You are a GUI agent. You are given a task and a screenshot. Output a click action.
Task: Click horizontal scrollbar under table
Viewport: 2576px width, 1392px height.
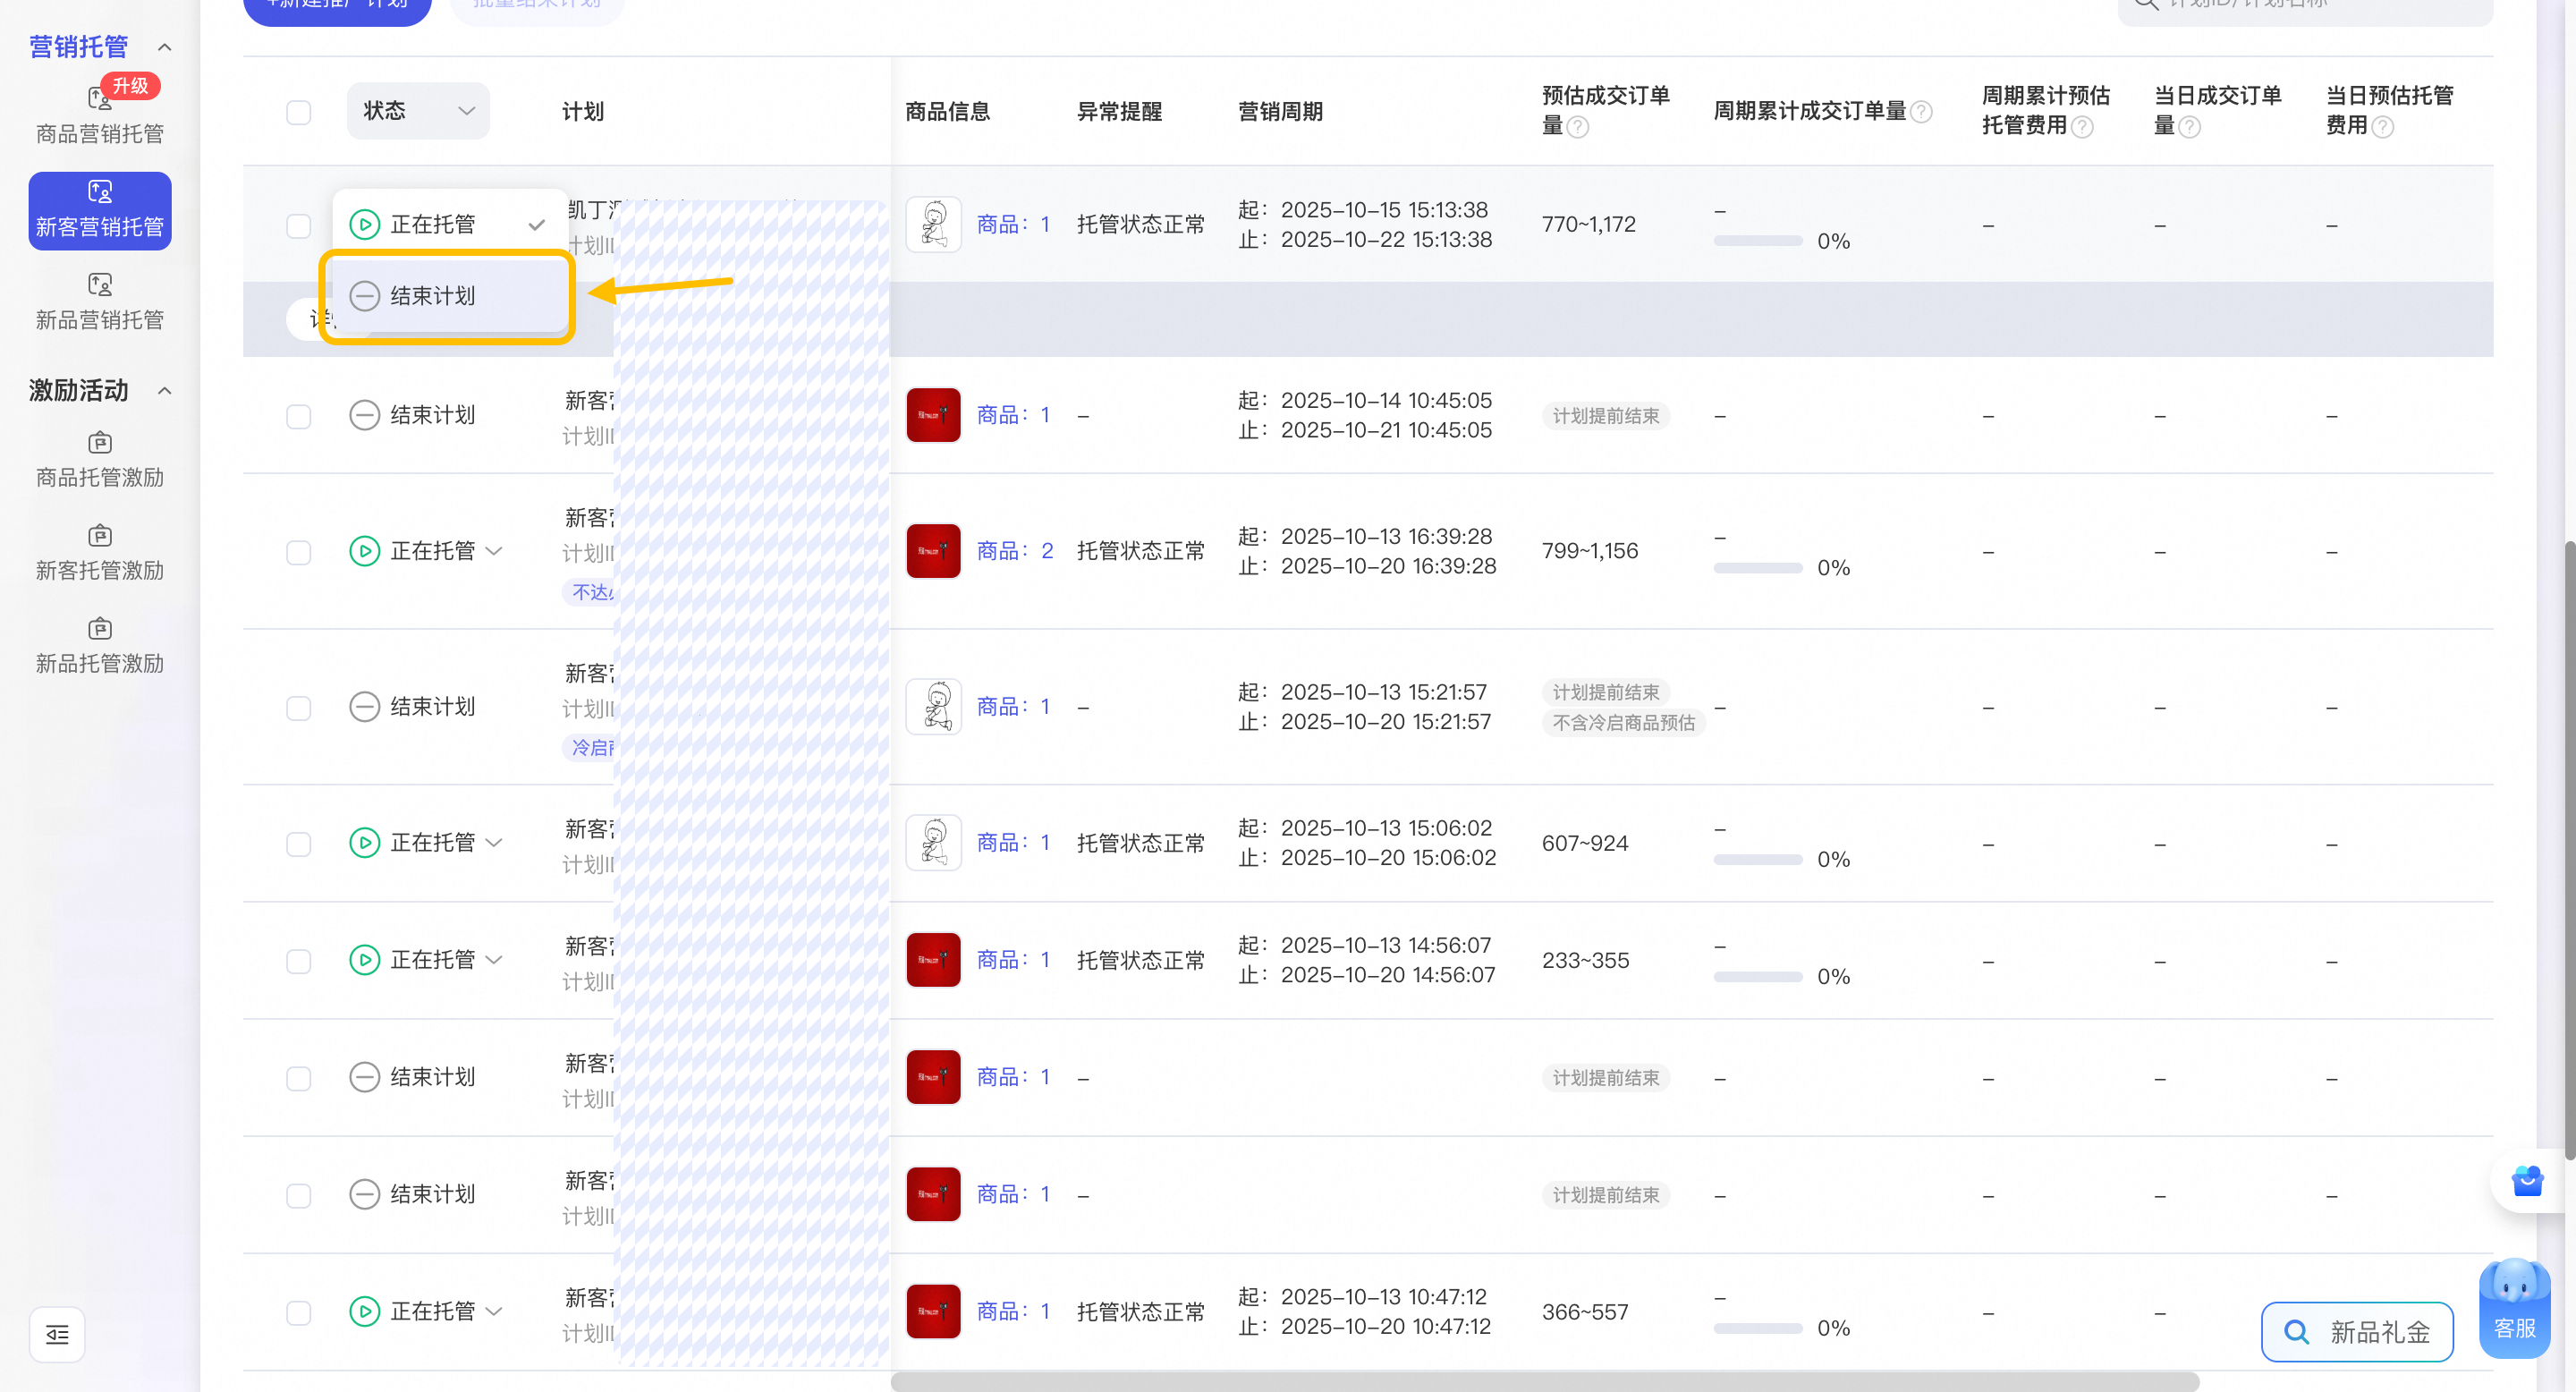(1544, 1382)
